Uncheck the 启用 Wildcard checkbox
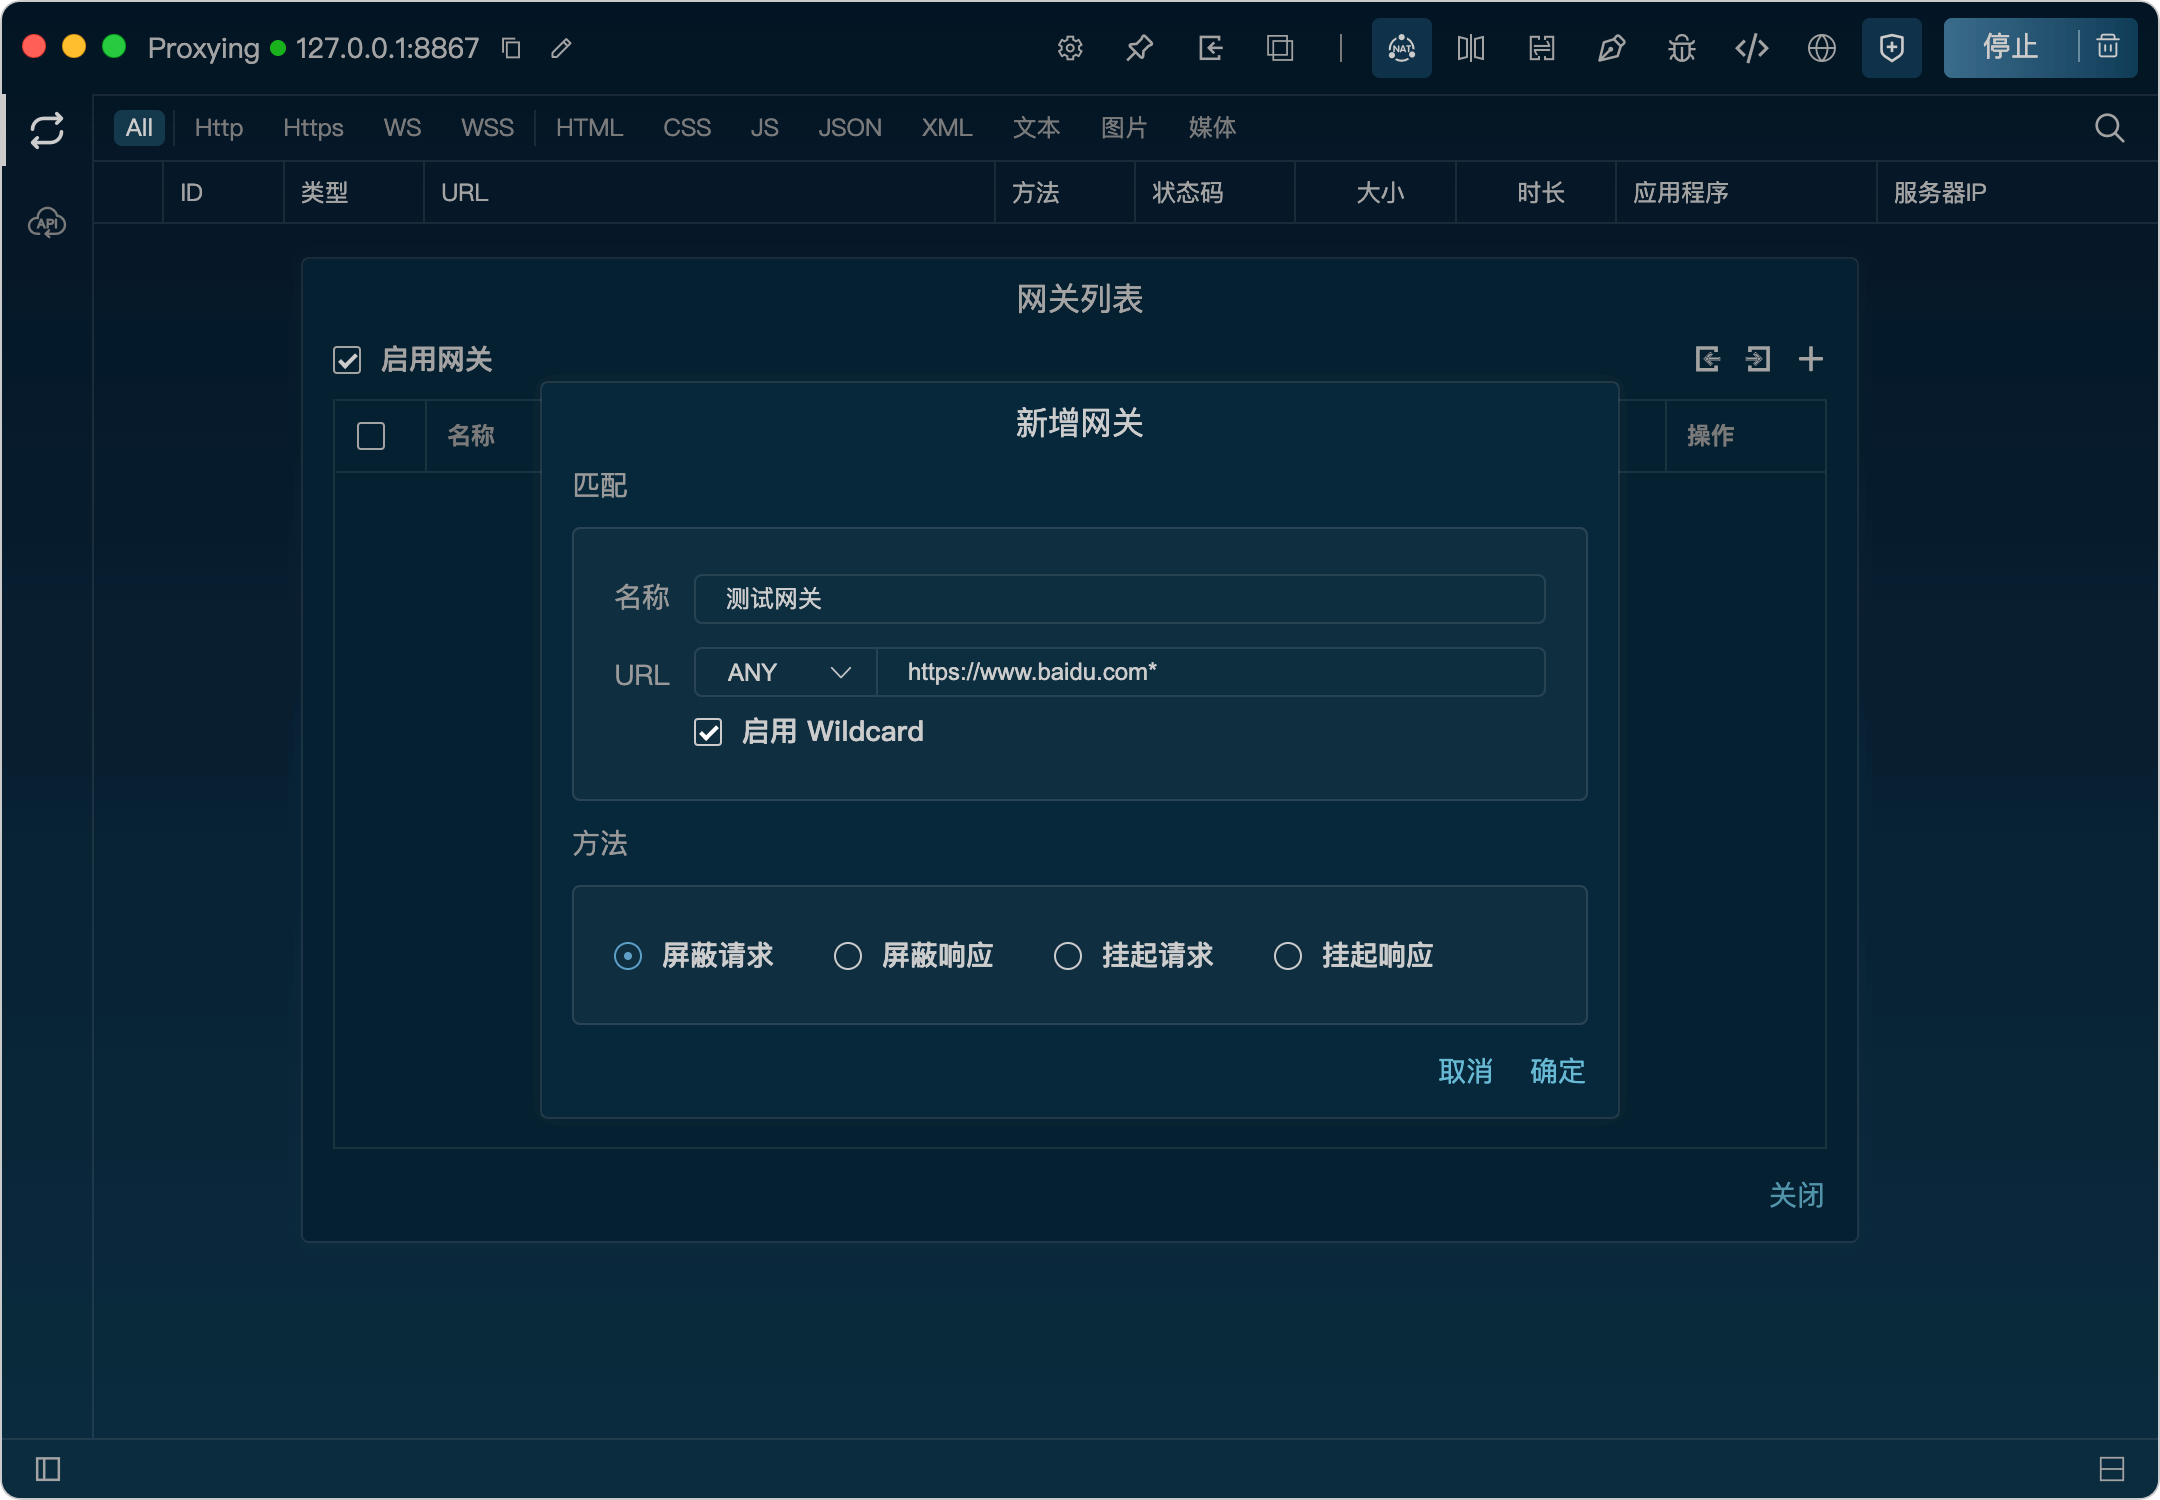This screenshot has height=1500, width=2160. (x=708, y=732)
